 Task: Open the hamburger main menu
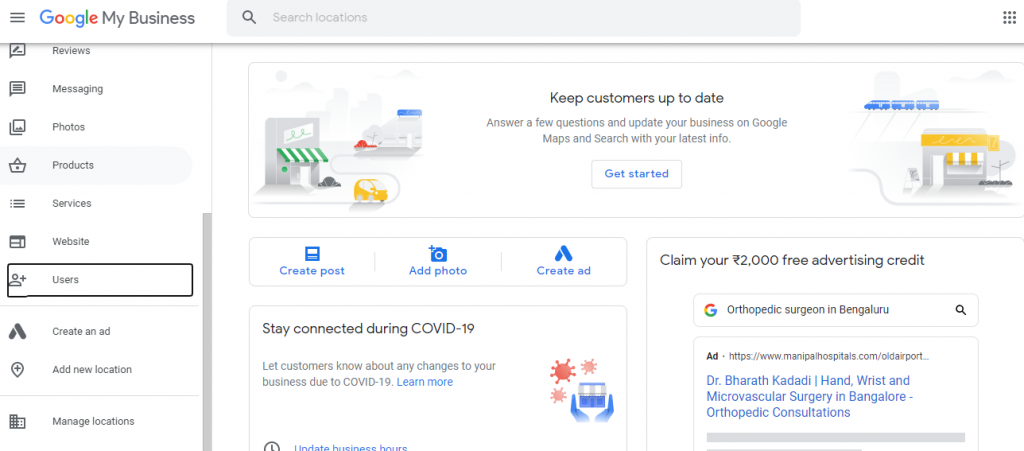[x=18, y=18]
